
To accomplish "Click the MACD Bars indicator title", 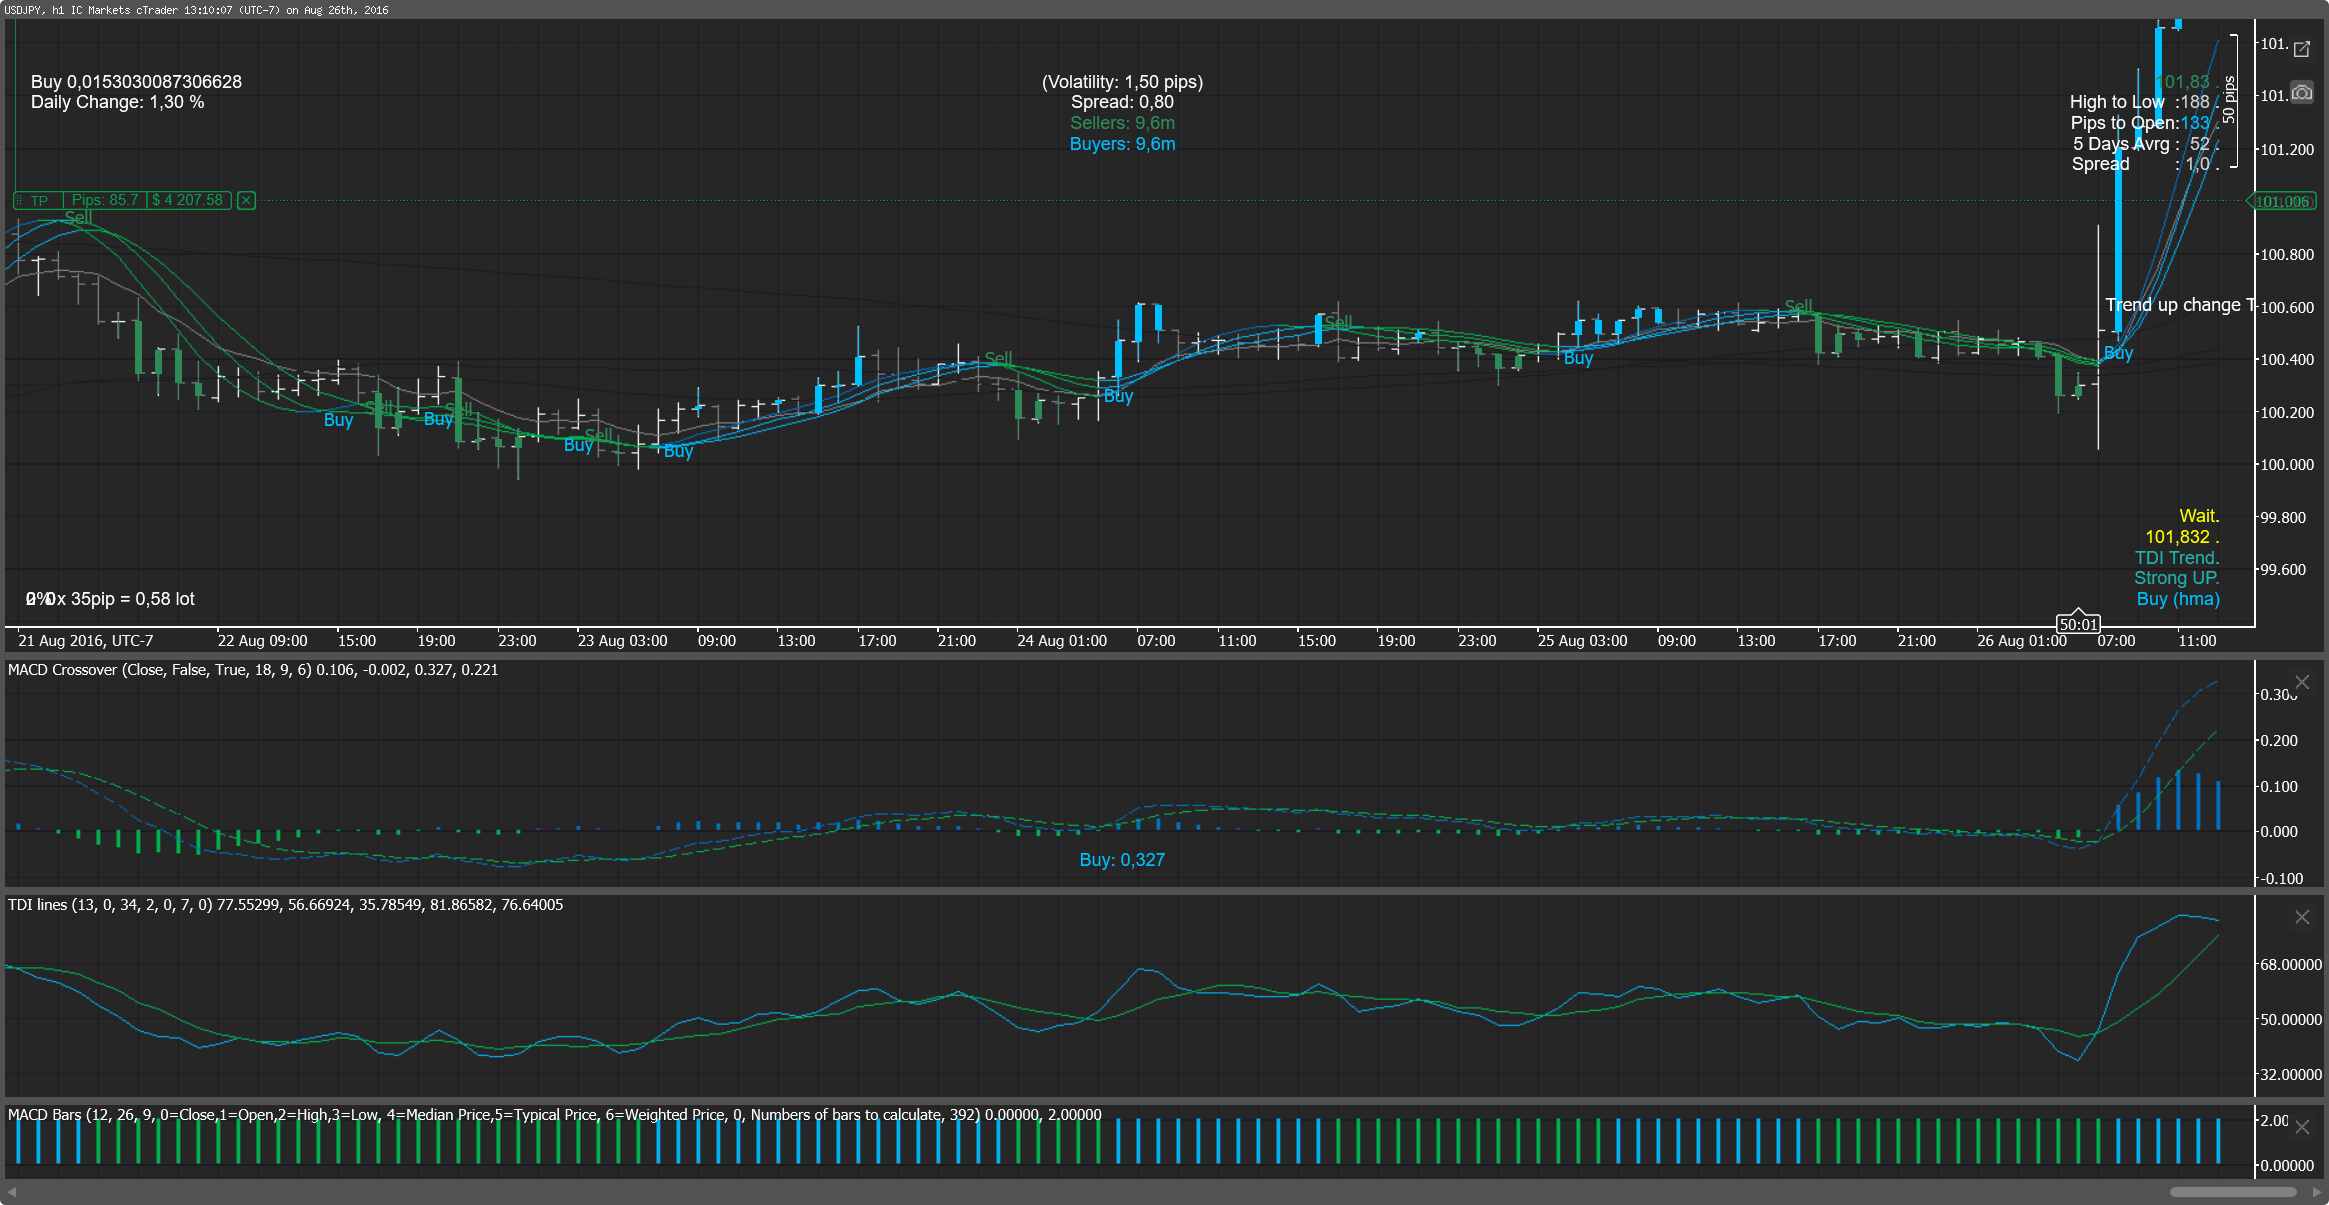I will 554,1115.
